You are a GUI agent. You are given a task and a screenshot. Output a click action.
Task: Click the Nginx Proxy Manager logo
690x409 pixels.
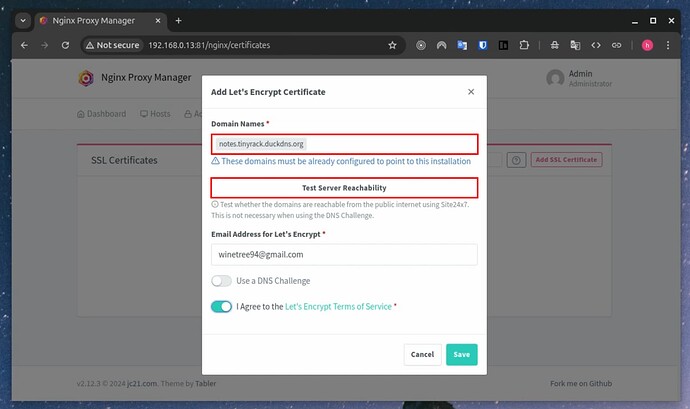[86, 78]
